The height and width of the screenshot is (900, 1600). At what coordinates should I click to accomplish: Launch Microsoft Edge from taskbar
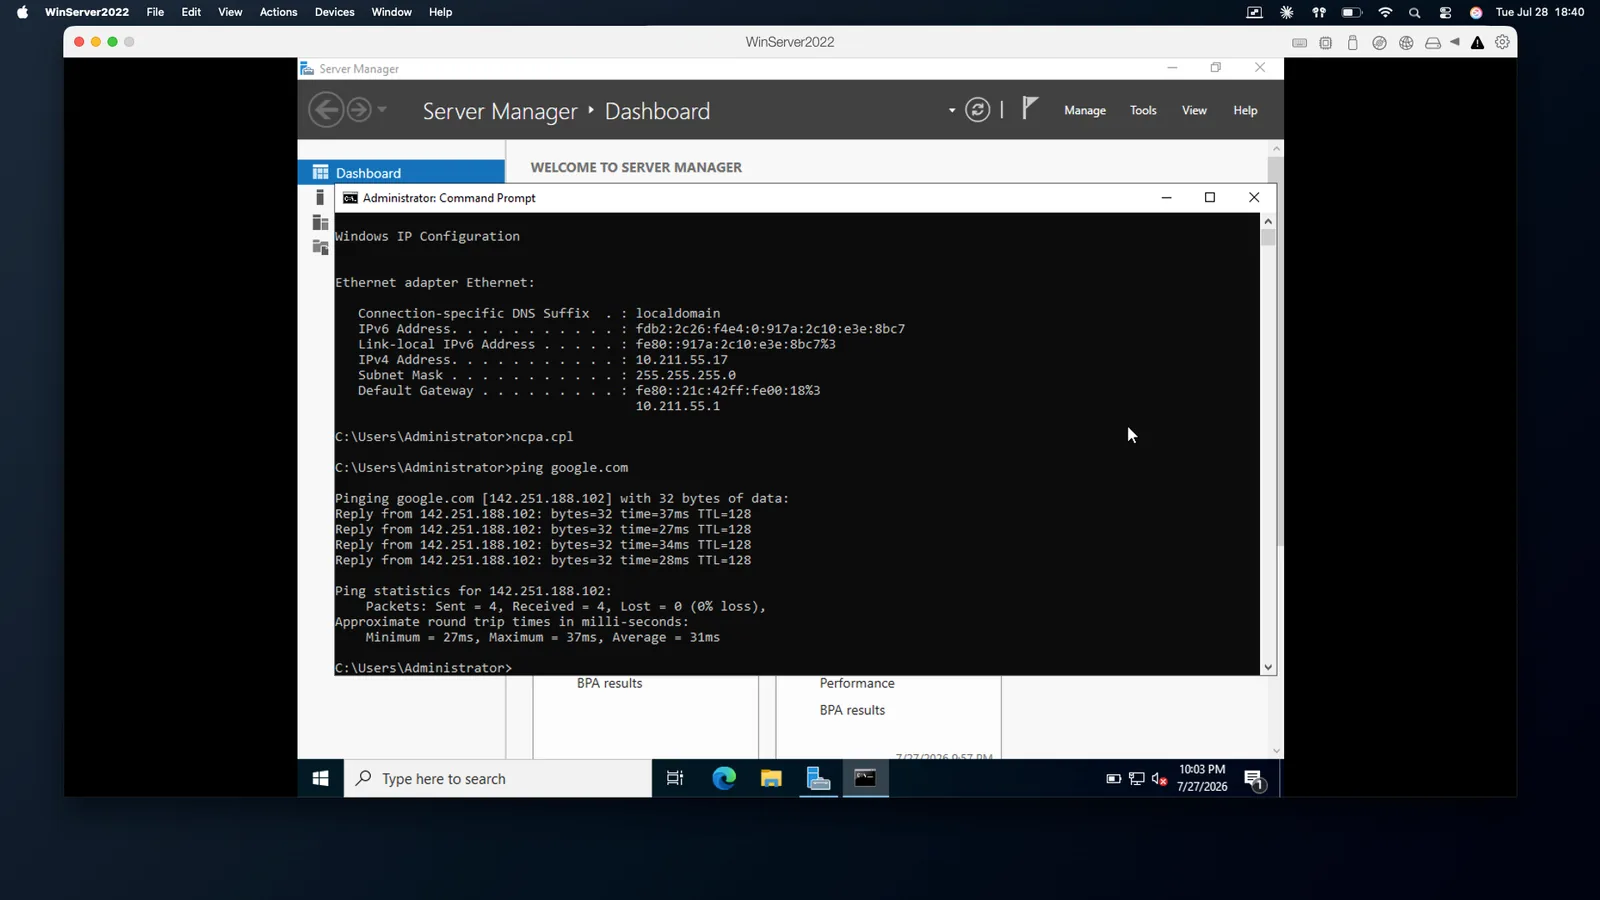coord(724,778)
